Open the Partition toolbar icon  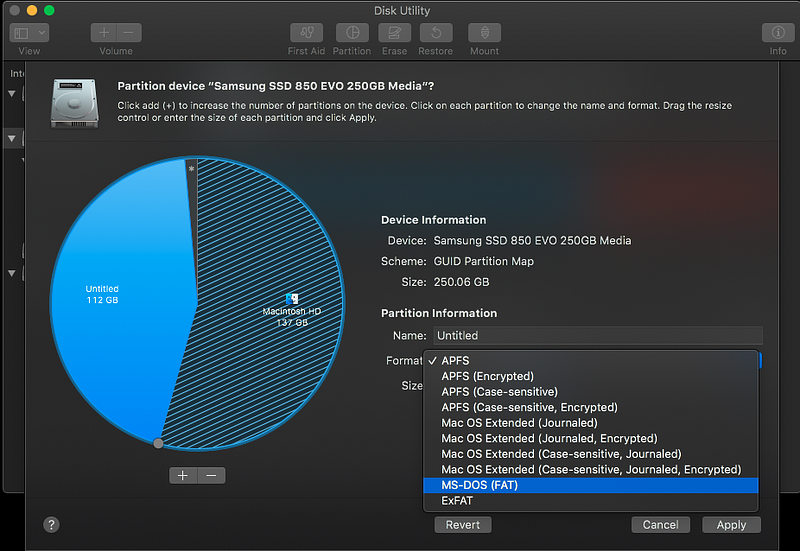[352, 33]
